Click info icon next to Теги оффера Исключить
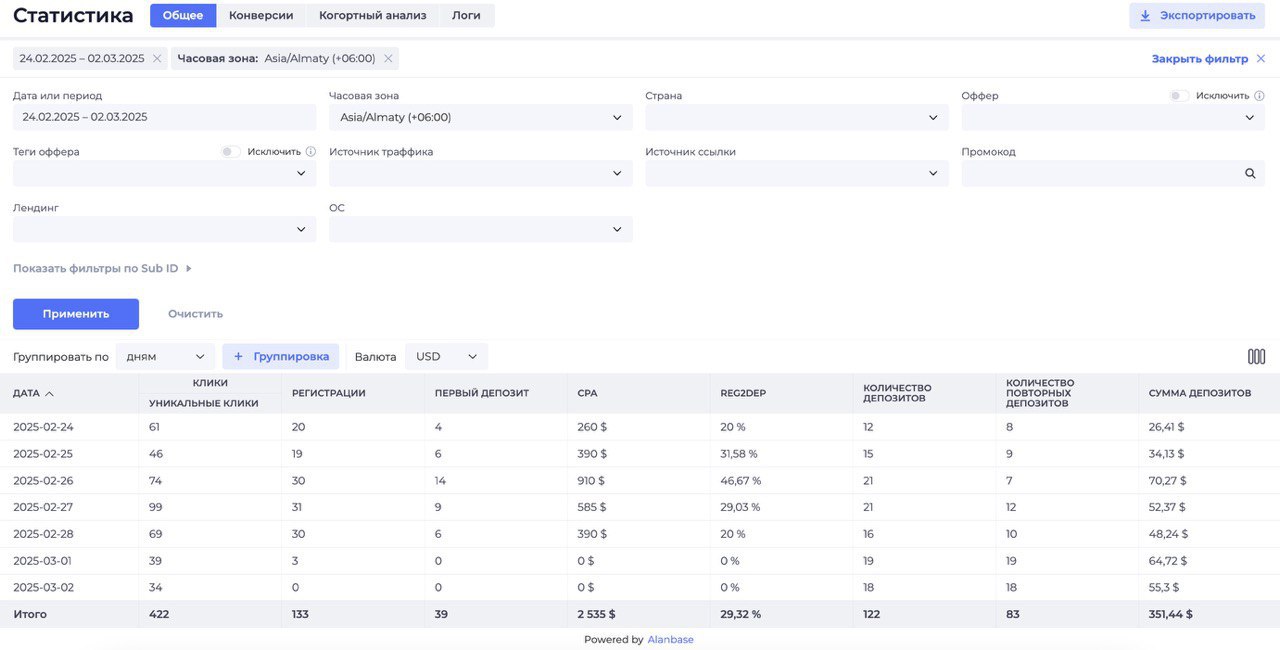 311,152
